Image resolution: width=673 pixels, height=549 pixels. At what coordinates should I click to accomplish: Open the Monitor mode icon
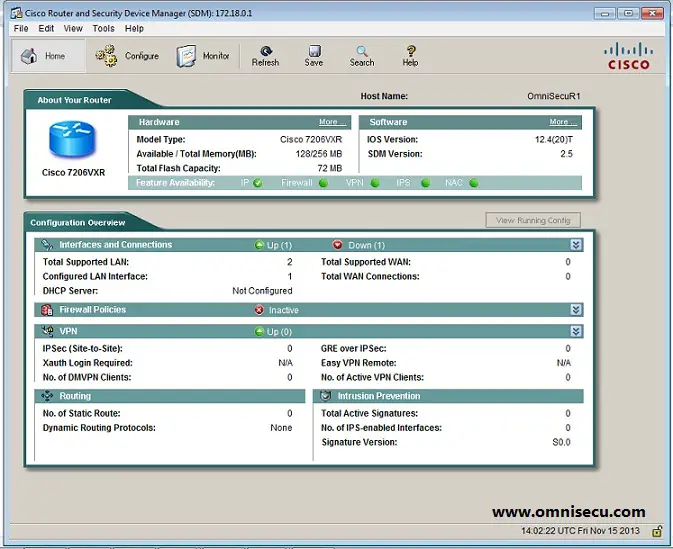186,56
